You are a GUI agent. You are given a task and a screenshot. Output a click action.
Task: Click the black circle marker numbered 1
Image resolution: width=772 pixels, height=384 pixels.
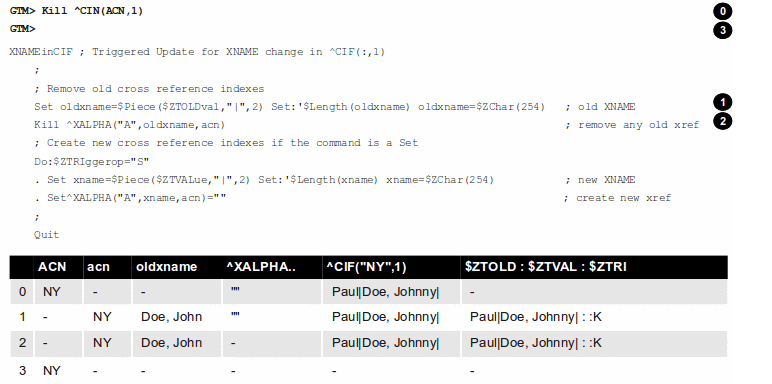pos(722,102)
